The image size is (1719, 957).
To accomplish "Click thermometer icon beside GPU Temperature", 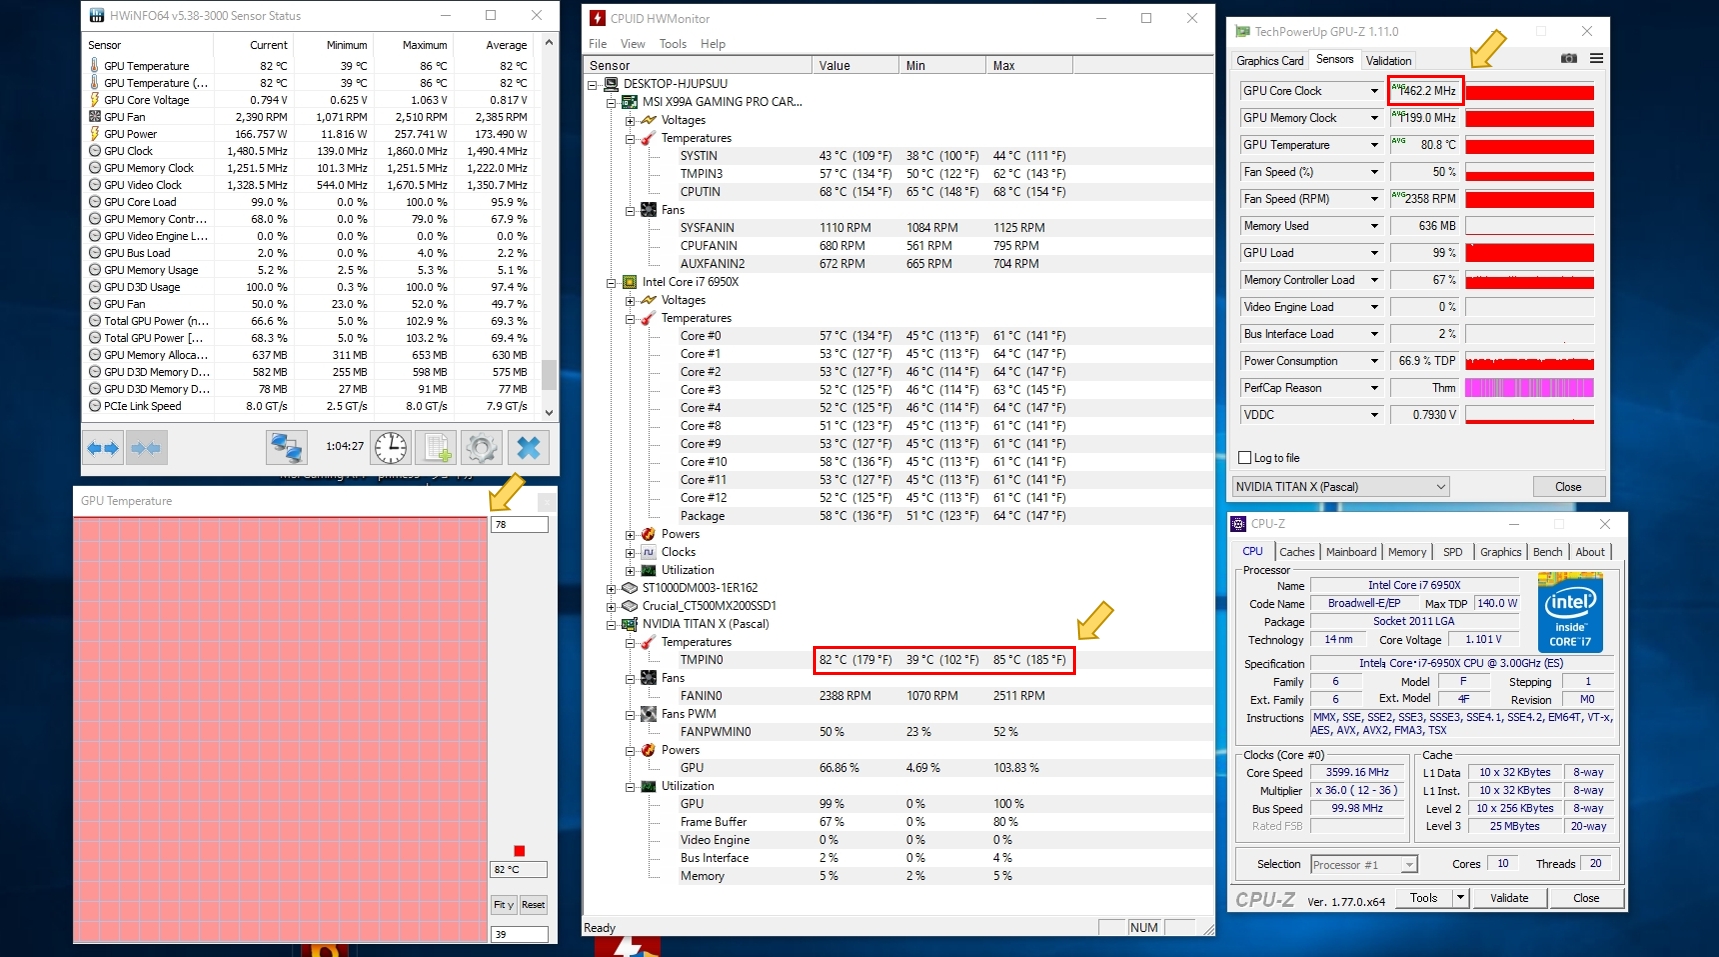I will 95,66.
